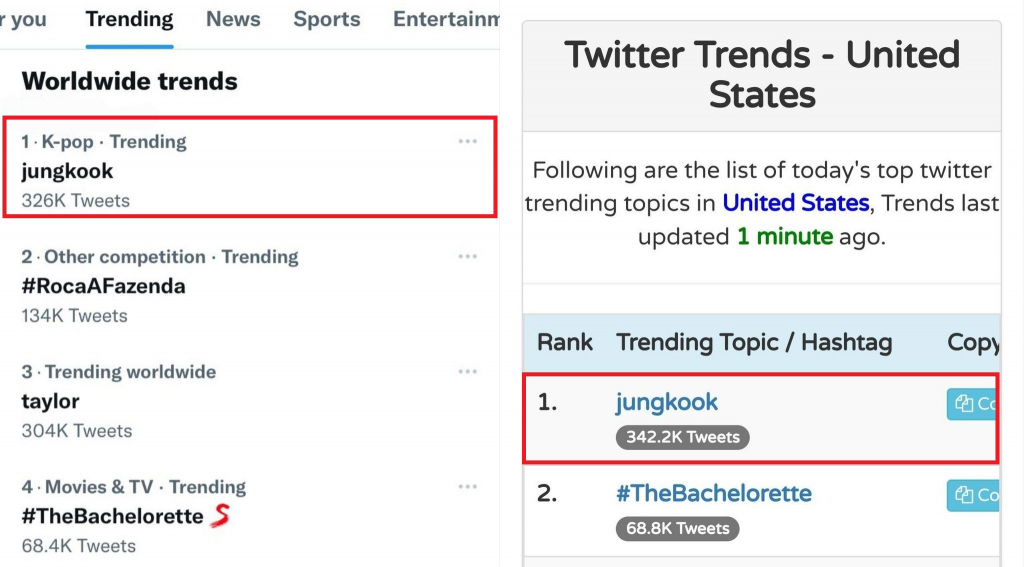Select the taylor worldwide trend
1024x567 pixels.
[x=250, y=401]
